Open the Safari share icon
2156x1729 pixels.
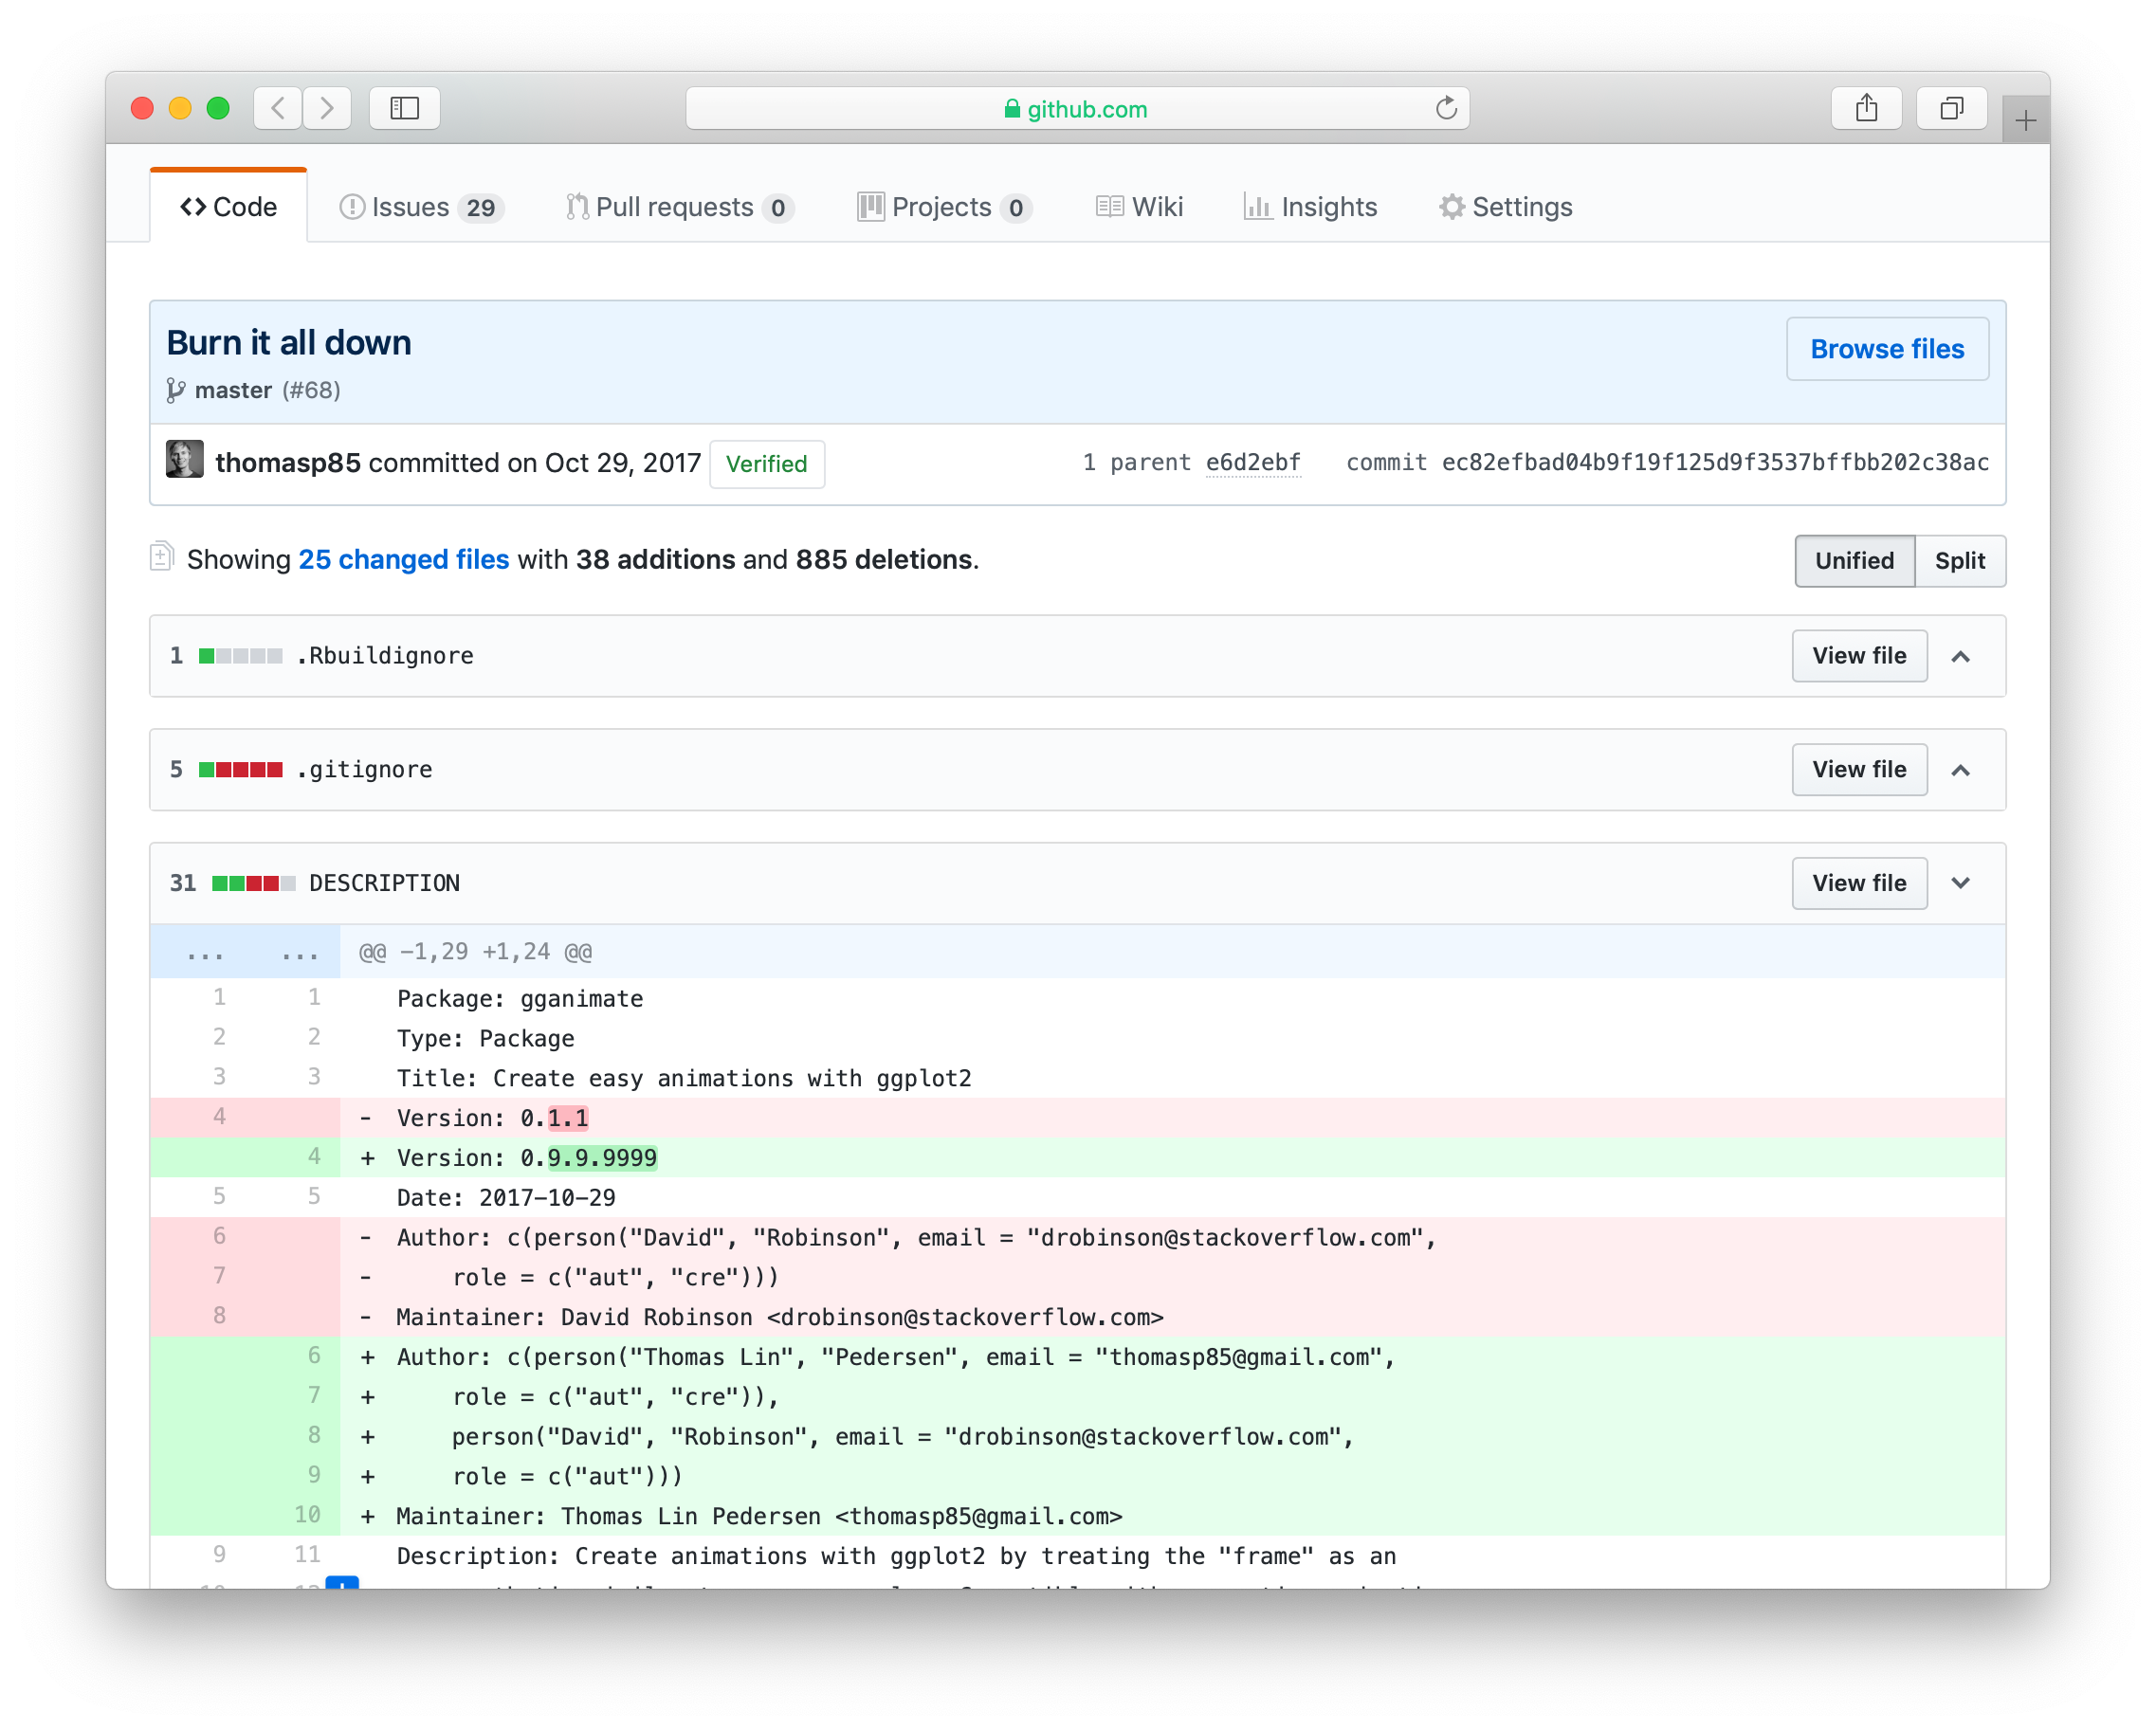[x=1866, y=108]
